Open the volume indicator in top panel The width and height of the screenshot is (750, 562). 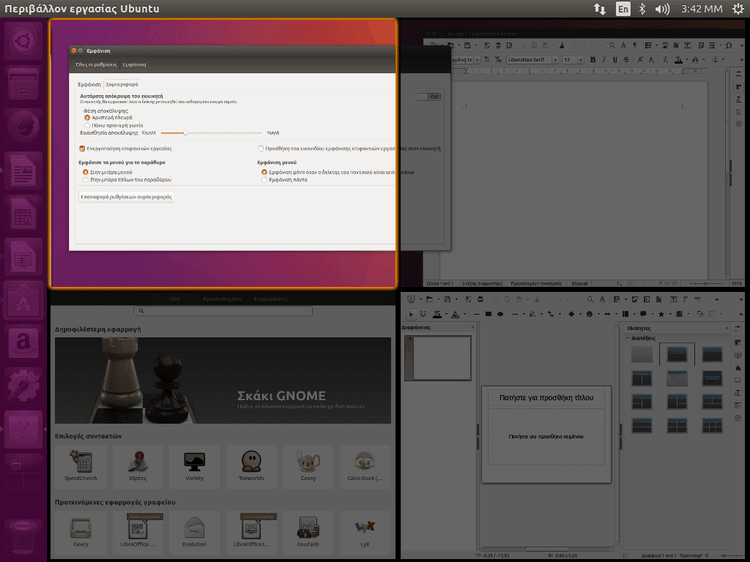point(662,9)
